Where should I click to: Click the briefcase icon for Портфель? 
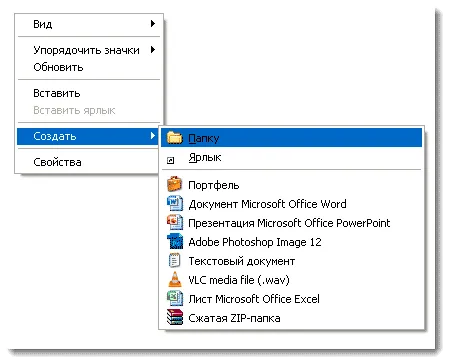(x=175, y=184)
